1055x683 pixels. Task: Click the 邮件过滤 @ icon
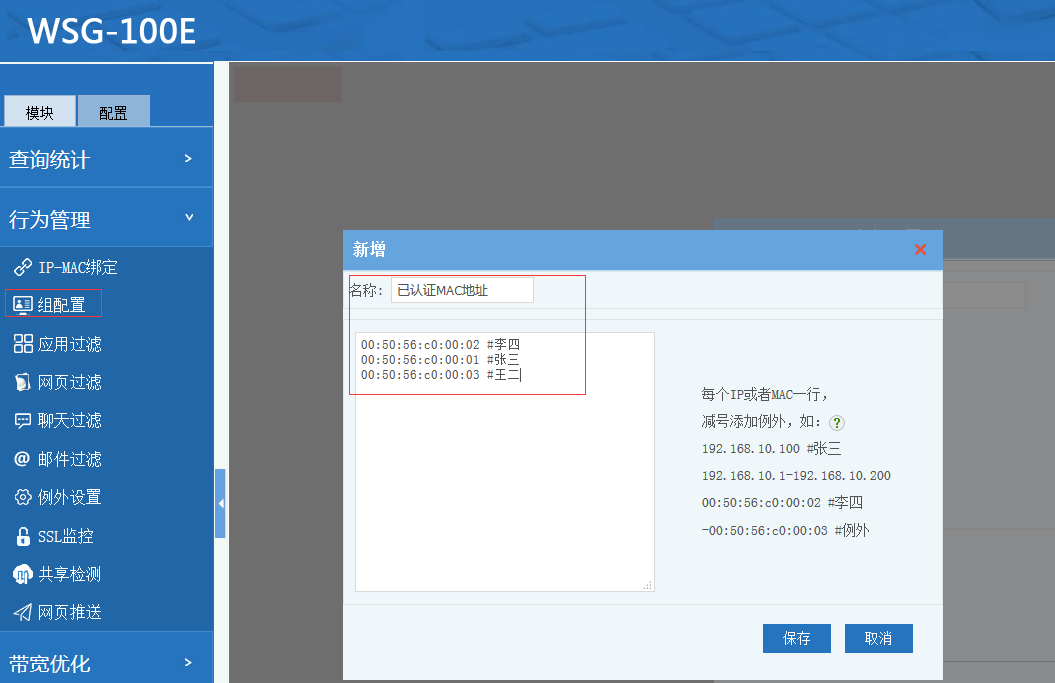[x=22, y=459]
